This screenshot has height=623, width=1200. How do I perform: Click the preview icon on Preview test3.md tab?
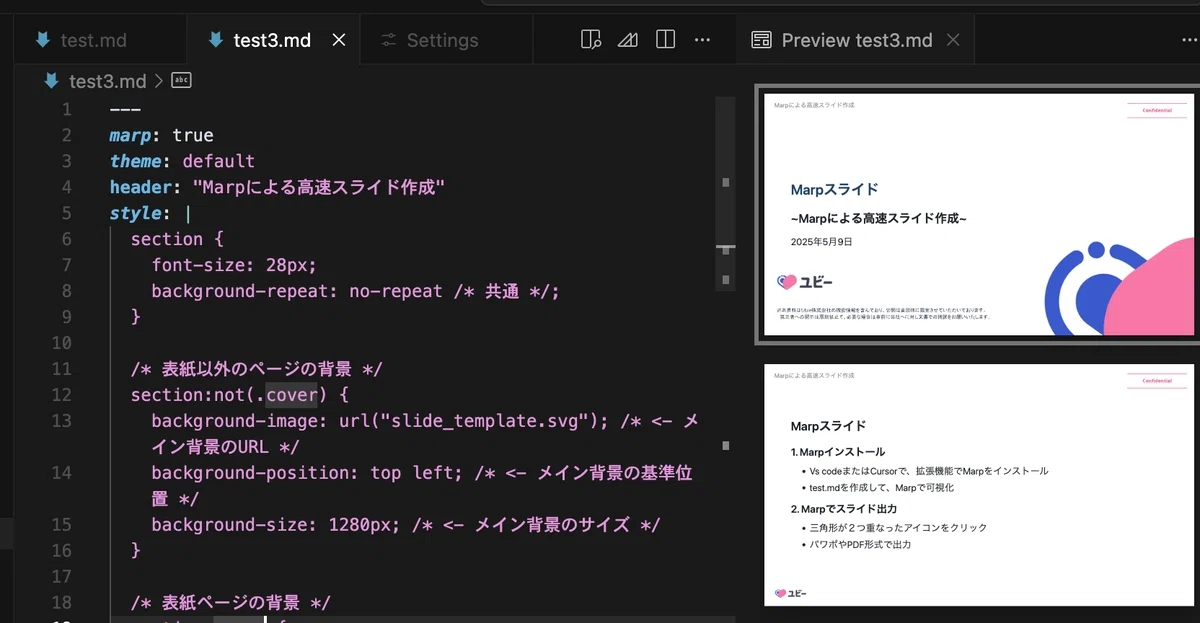[x=761, y=40]
